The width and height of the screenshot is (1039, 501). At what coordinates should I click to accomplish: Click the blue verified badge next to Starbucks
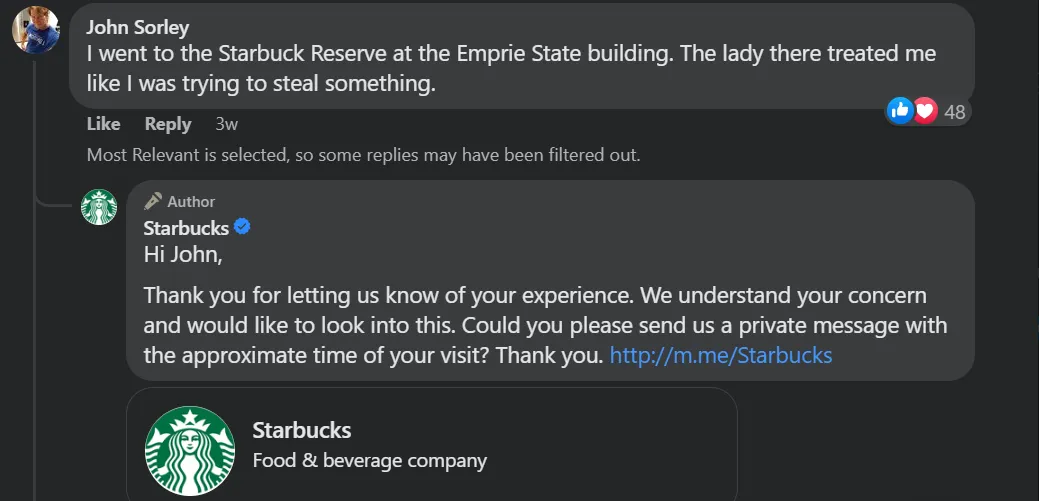click(x=242, y=228)
